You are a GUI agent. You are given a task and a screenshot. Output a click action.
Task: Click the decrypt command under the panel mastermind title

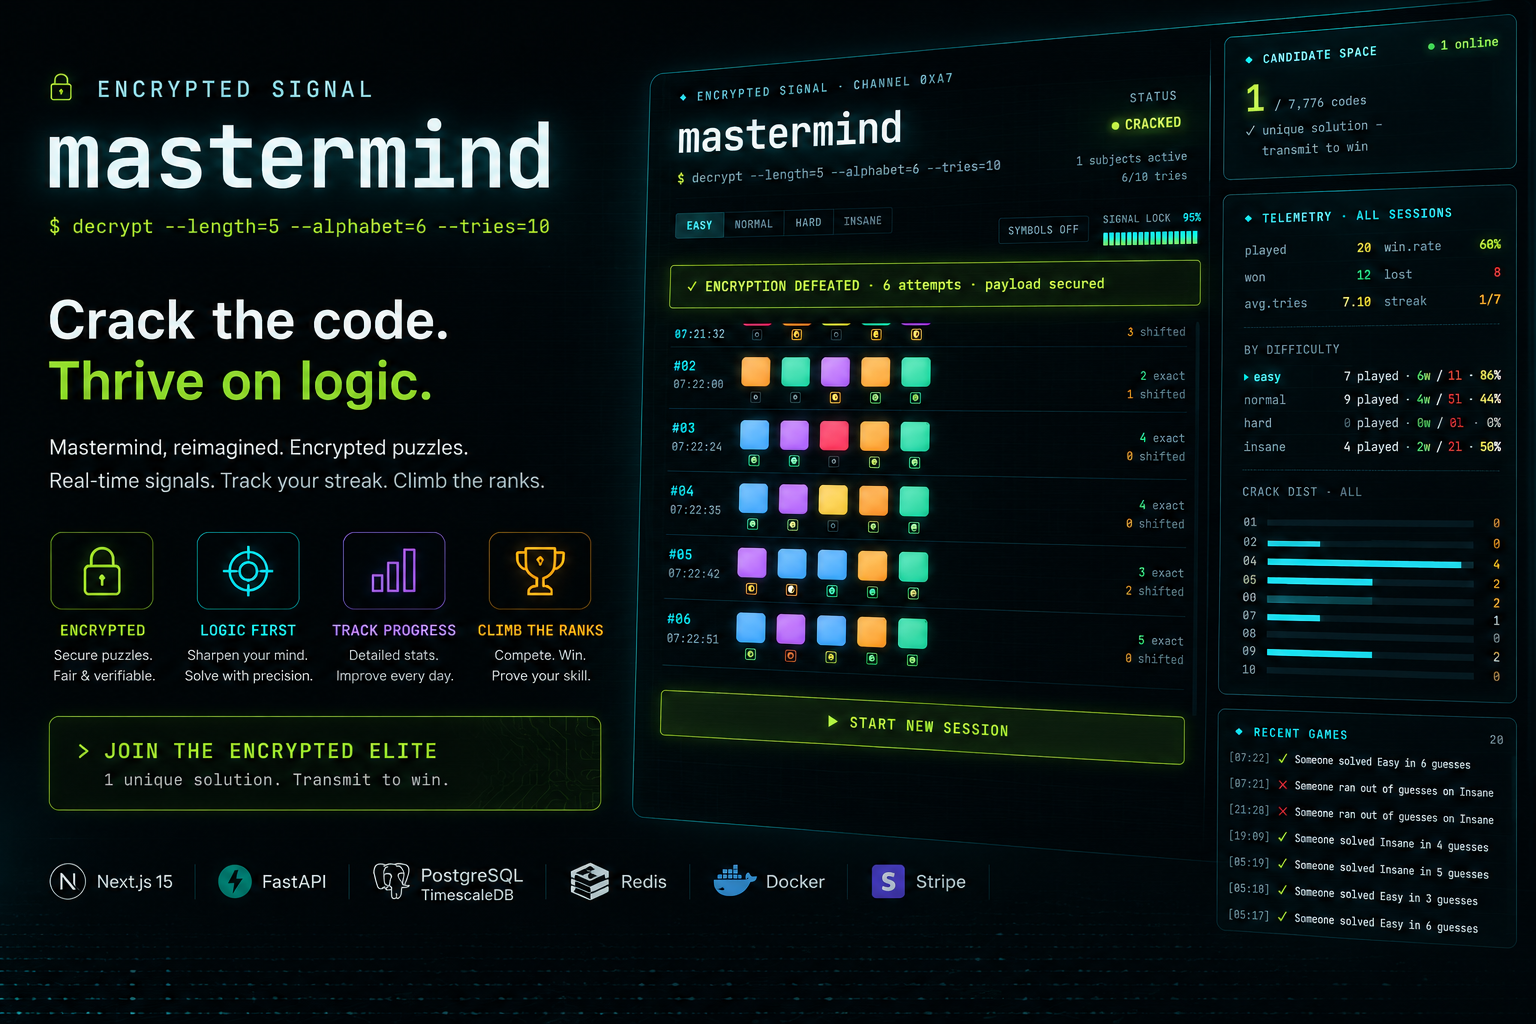click(839, 172)
